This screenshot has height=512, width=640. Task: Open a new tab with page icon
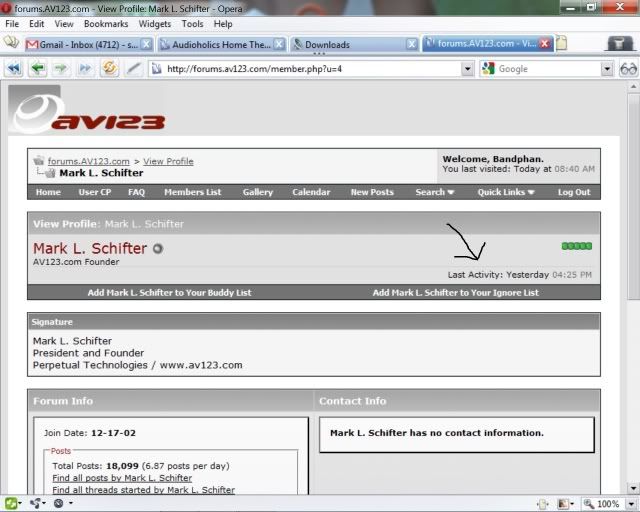(562, 43)
